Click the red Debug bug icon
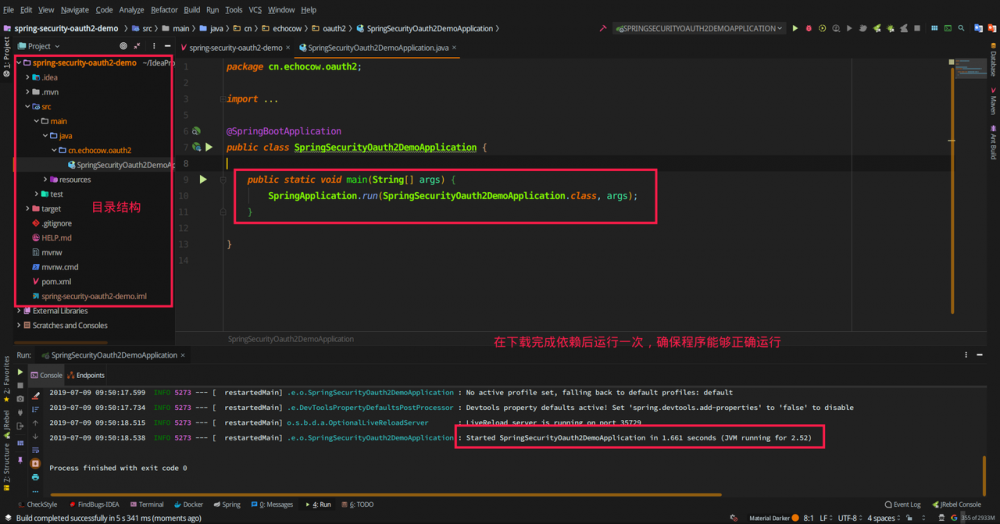The image size is (1000, 524). coord(810,29)
